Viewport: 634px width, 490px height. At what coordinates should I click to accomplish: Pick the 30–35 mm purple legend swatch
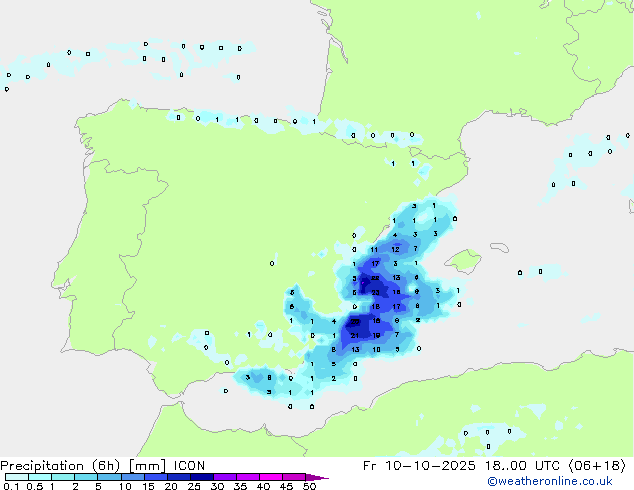coord(225,477)
